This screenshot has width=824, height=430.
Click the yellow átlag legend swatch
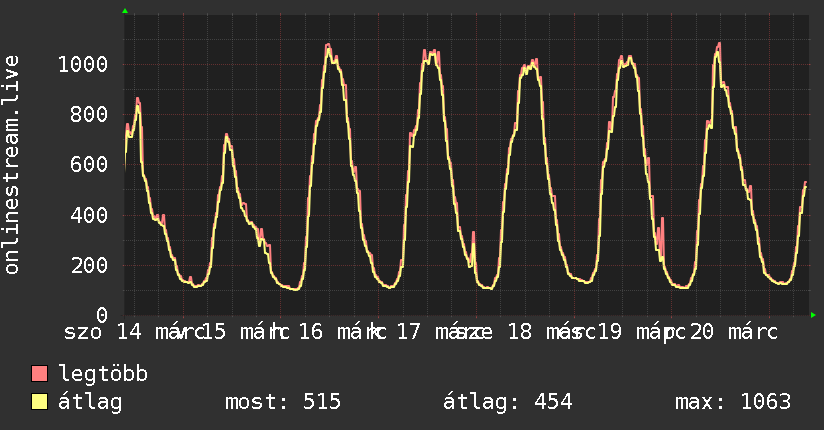pyautogui.click(x=39, y=402)
